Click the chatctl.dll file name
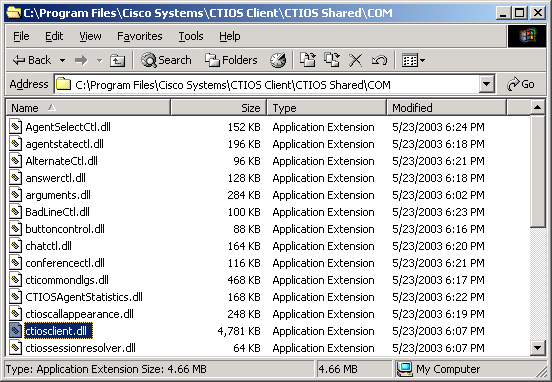This screenshot has width=552, height=382. (x=49, y=246)
